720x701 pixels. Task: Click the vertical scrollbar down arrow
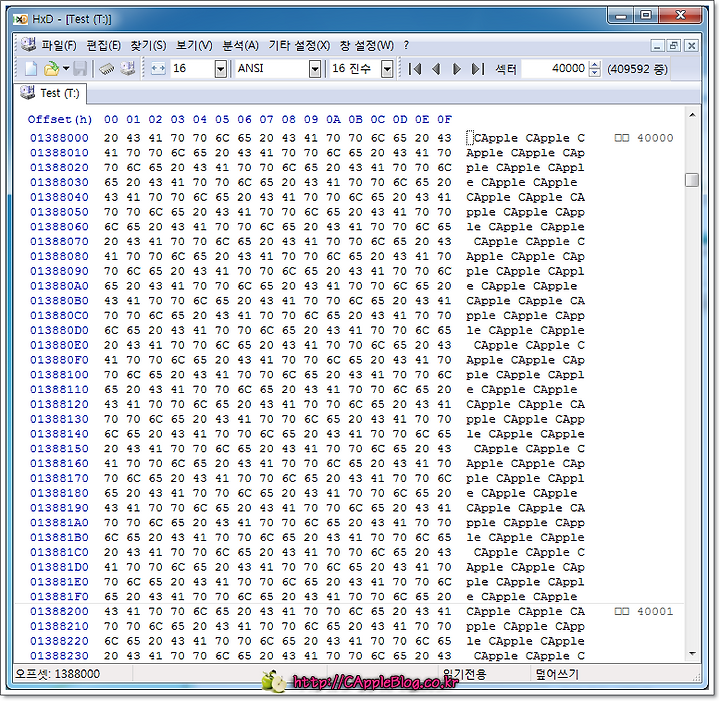(692, 653)
